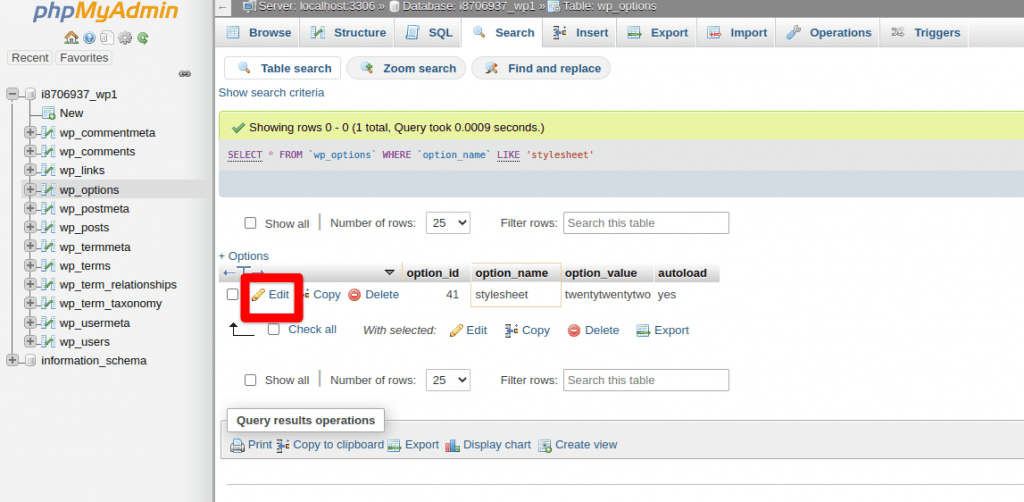Switch to the Structure tab
1024x502 pixels.
(347, 33)
